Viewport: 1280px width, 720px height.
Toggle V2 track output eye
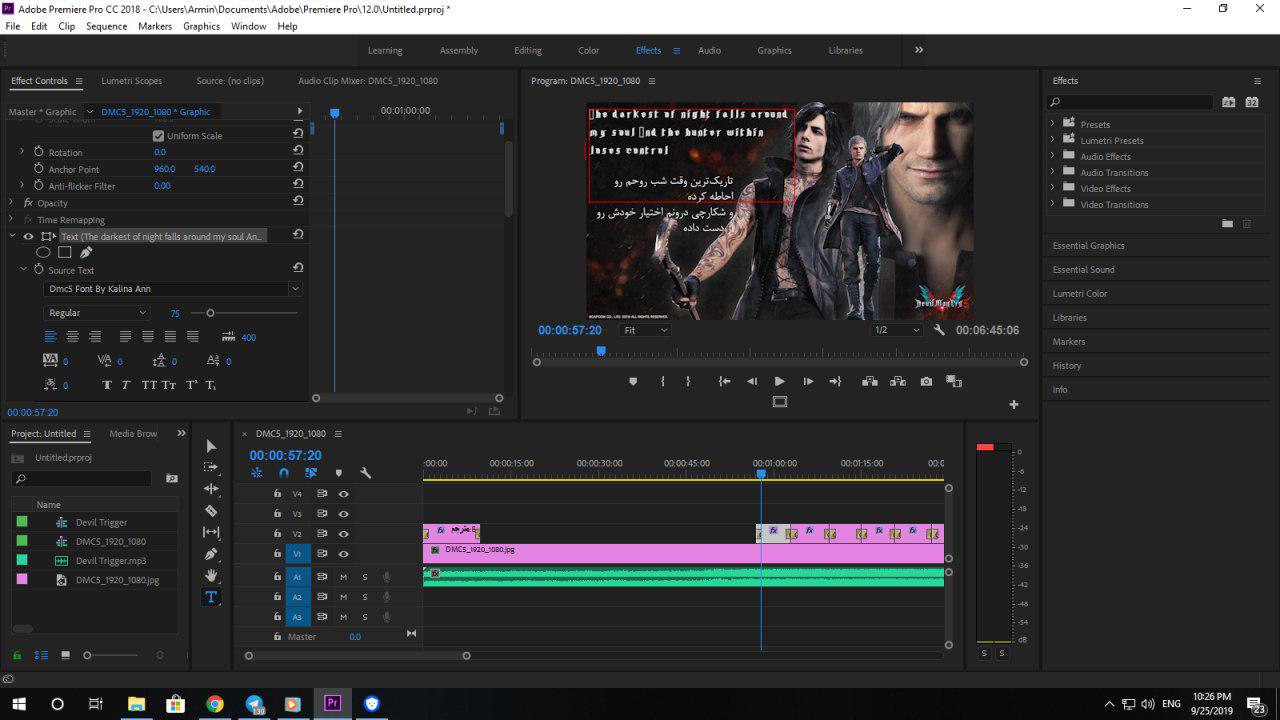coord(343,534)
